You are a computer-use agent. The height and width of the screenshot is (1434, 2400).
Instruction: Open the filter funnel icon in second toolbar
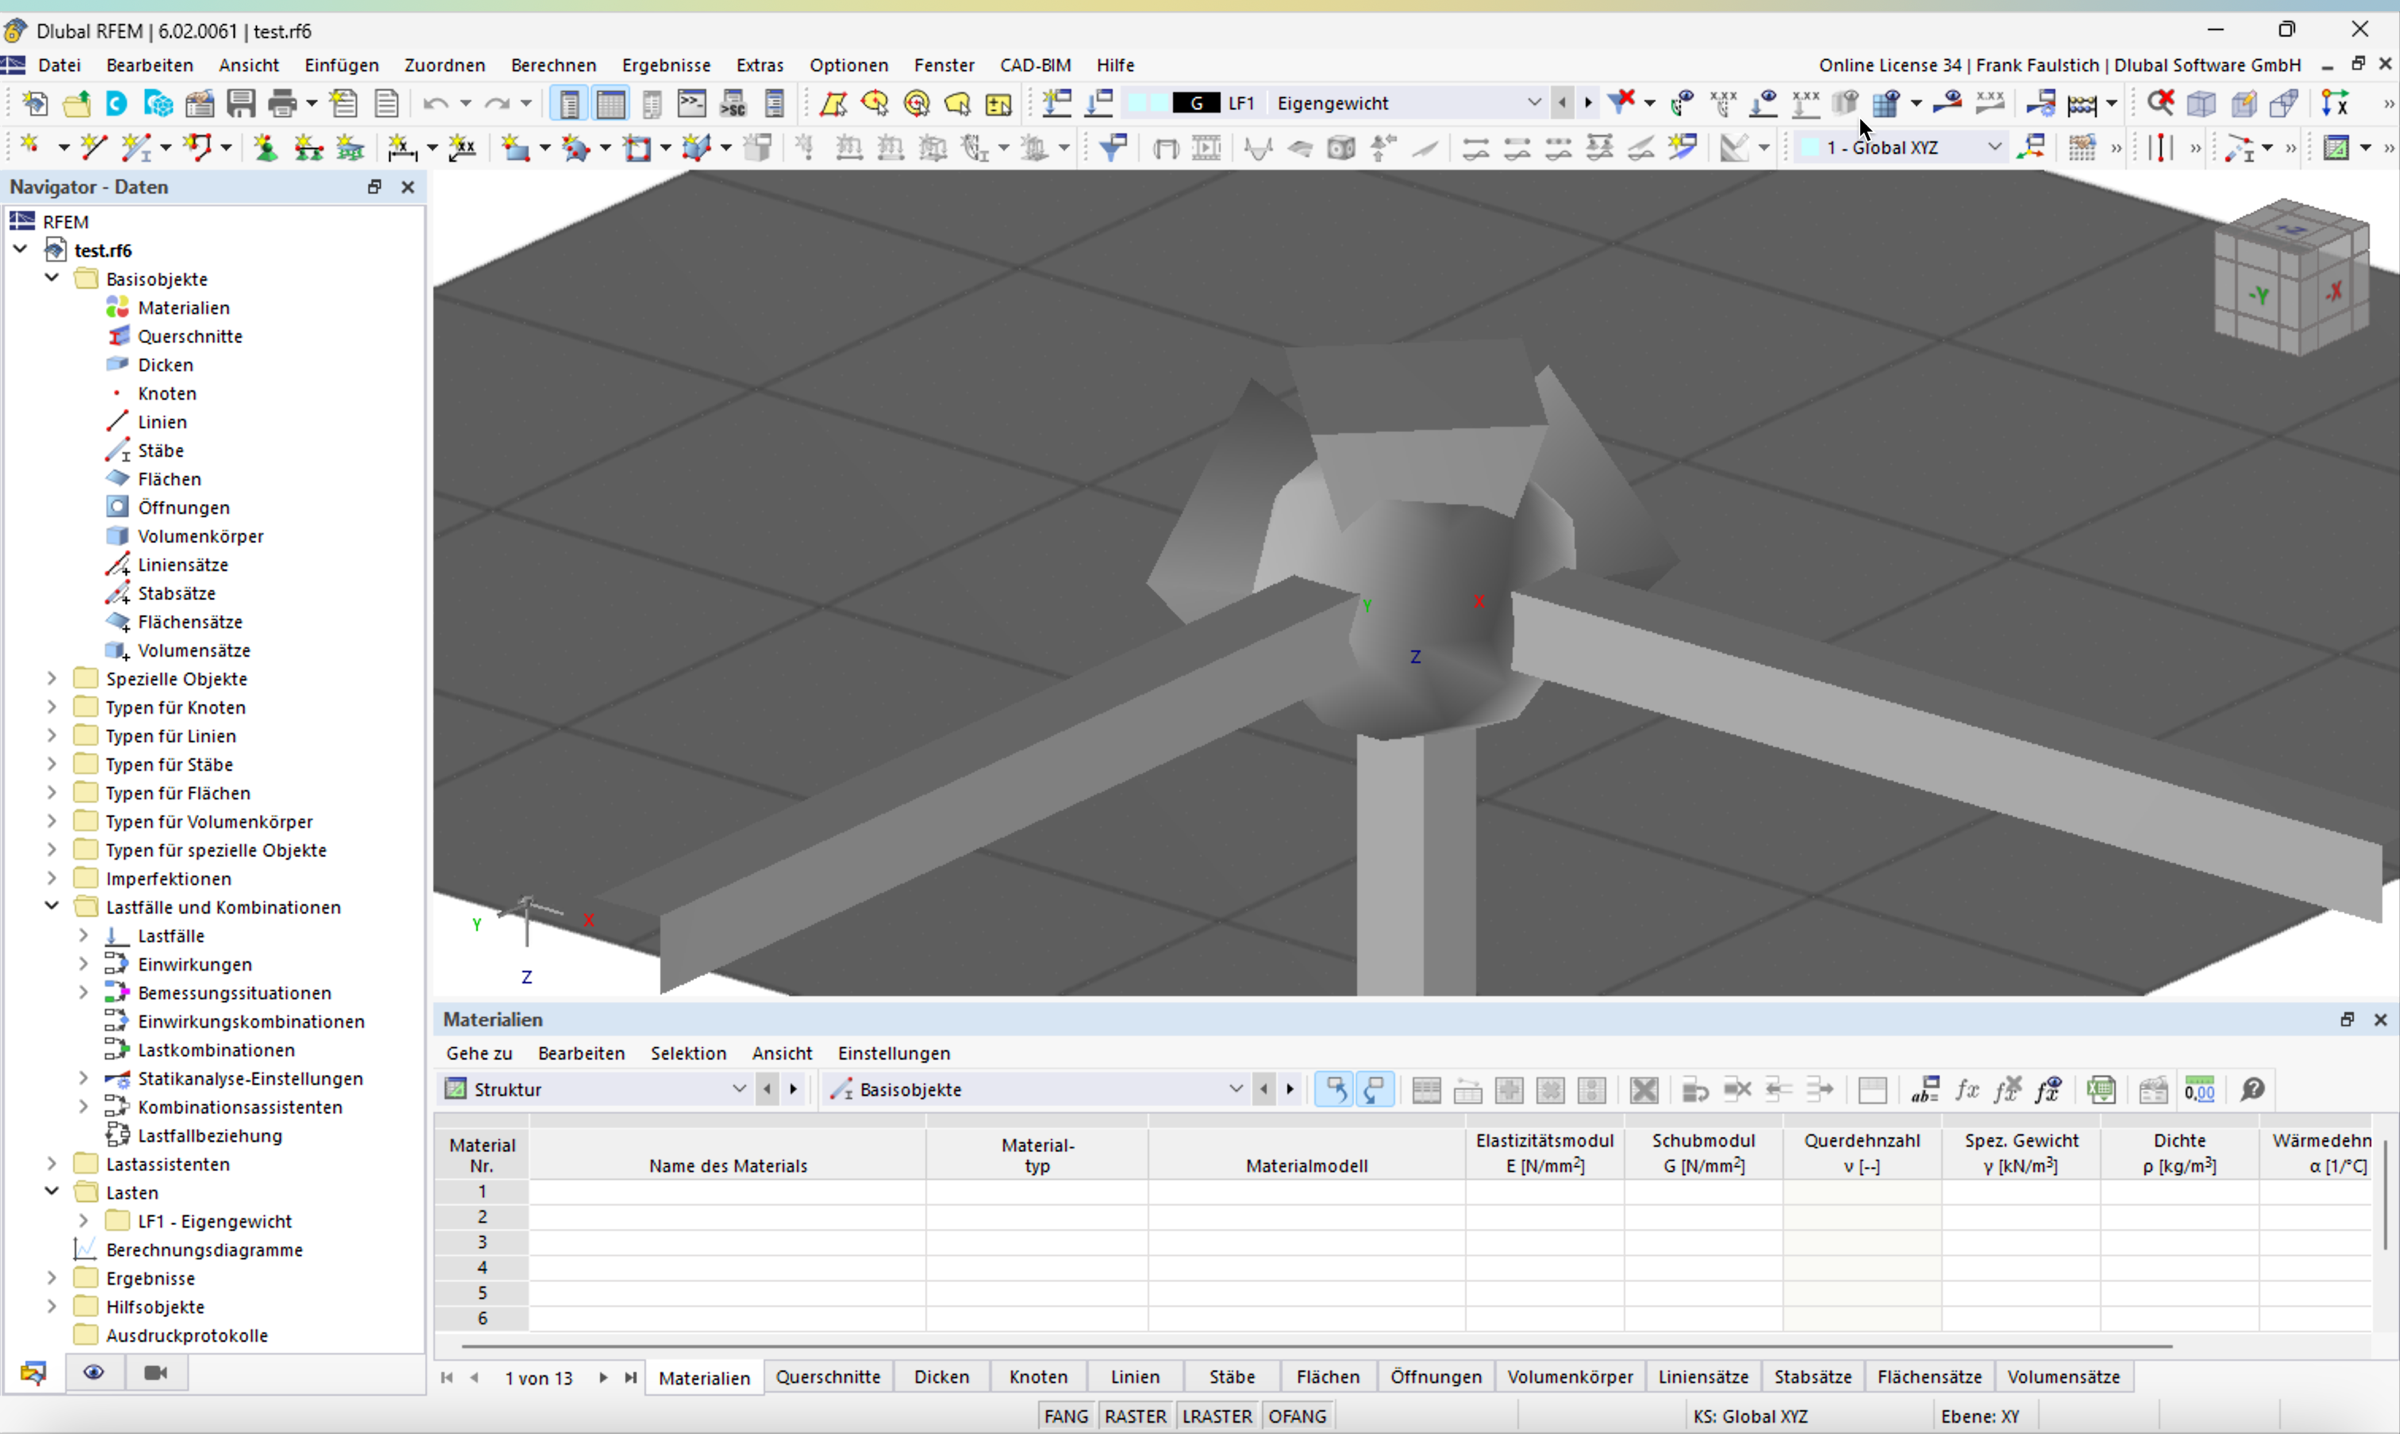point(1113,148)
